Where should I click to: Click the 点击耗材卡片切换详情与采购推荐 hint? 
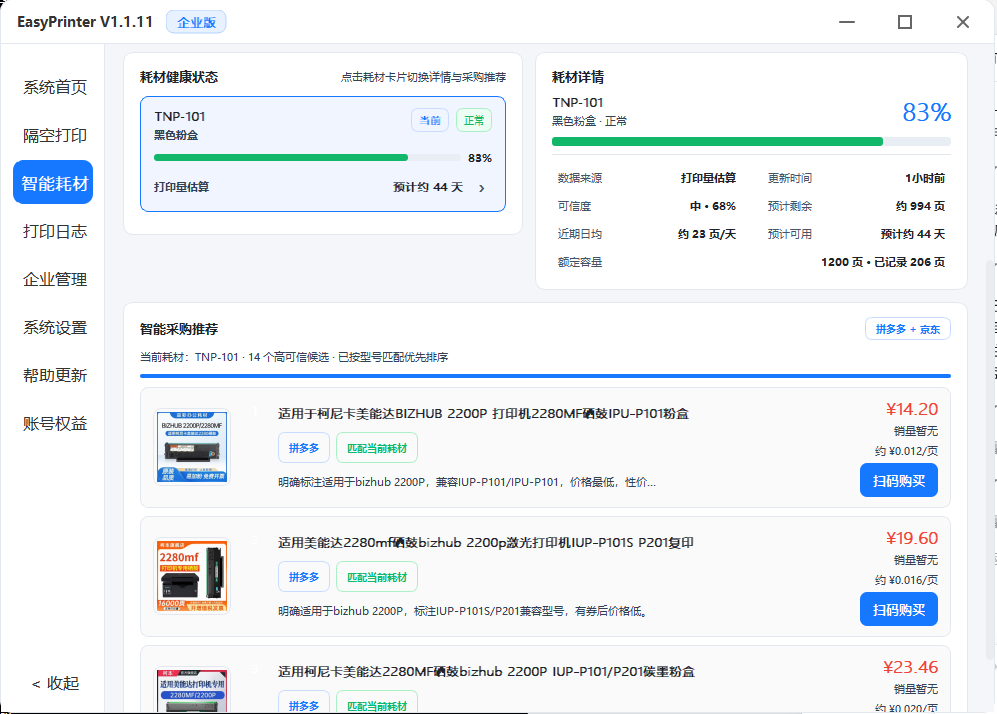pos(423,77)
